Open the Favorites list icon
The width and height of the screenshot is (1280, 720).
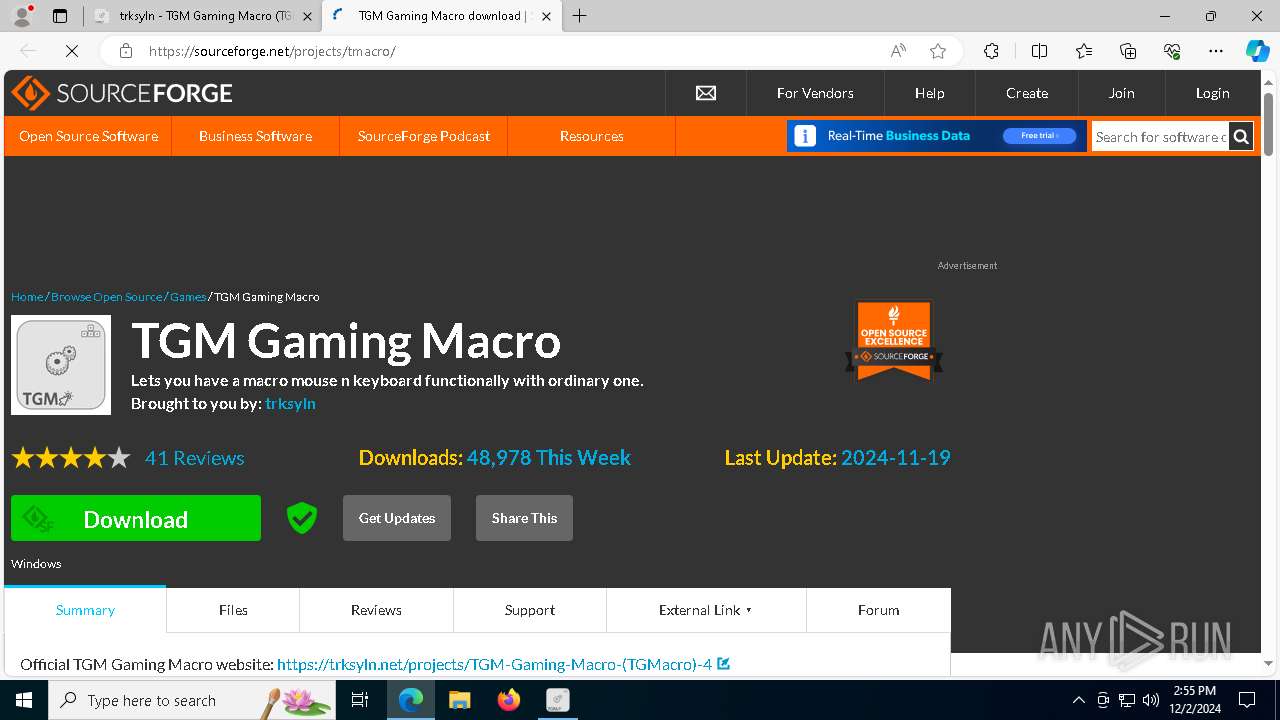pyautogui.click(x=1084, y=51)
